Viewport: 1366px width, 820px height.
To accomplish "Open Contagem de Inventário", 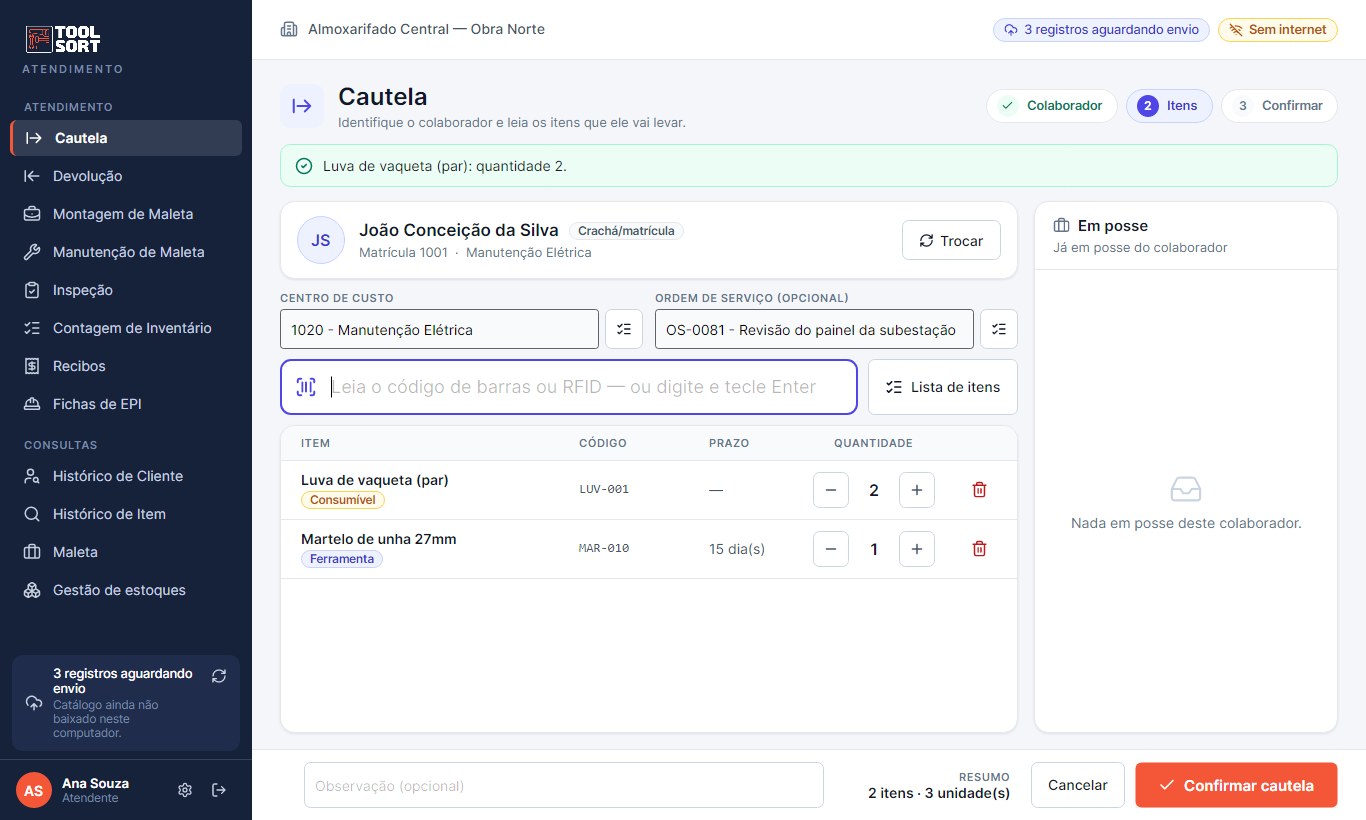I will (x=126, y=328).
